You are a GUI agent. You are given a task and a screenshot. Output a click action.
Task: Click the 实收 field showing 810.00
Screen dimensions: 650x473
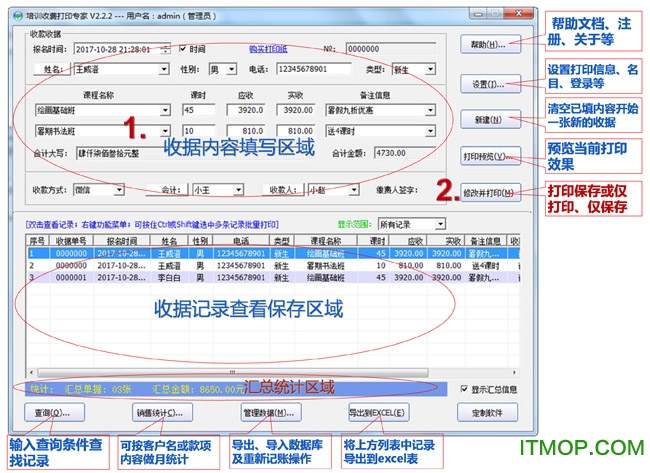pos(296,131)
